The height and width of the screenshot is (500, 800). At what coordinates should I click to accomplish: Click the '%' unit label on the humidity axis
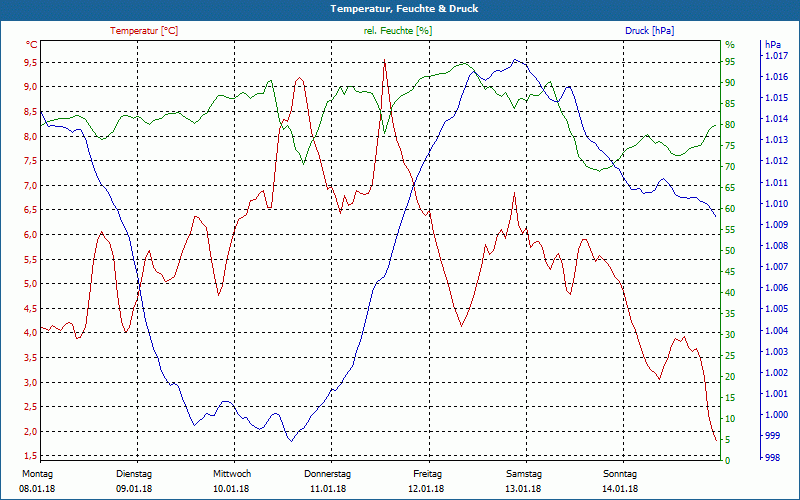click(x=730, y=45)
